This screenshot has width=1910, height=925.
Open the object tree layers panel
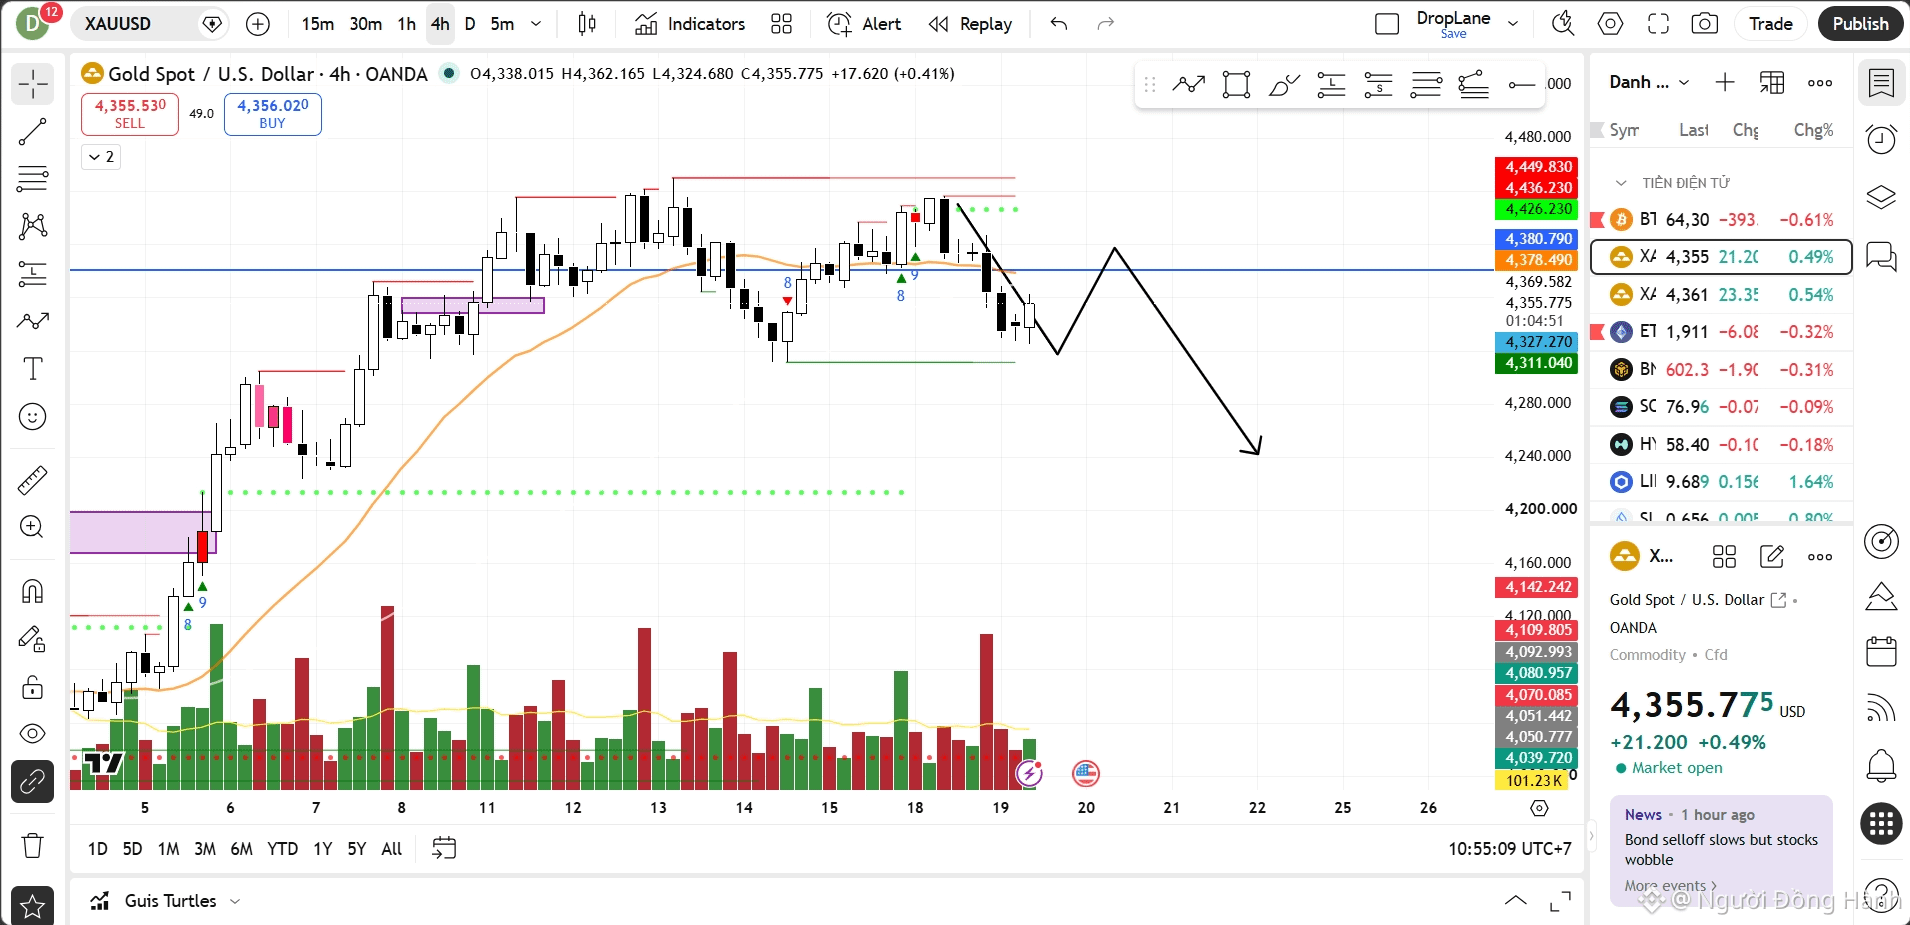click(x=1882, y=197)
